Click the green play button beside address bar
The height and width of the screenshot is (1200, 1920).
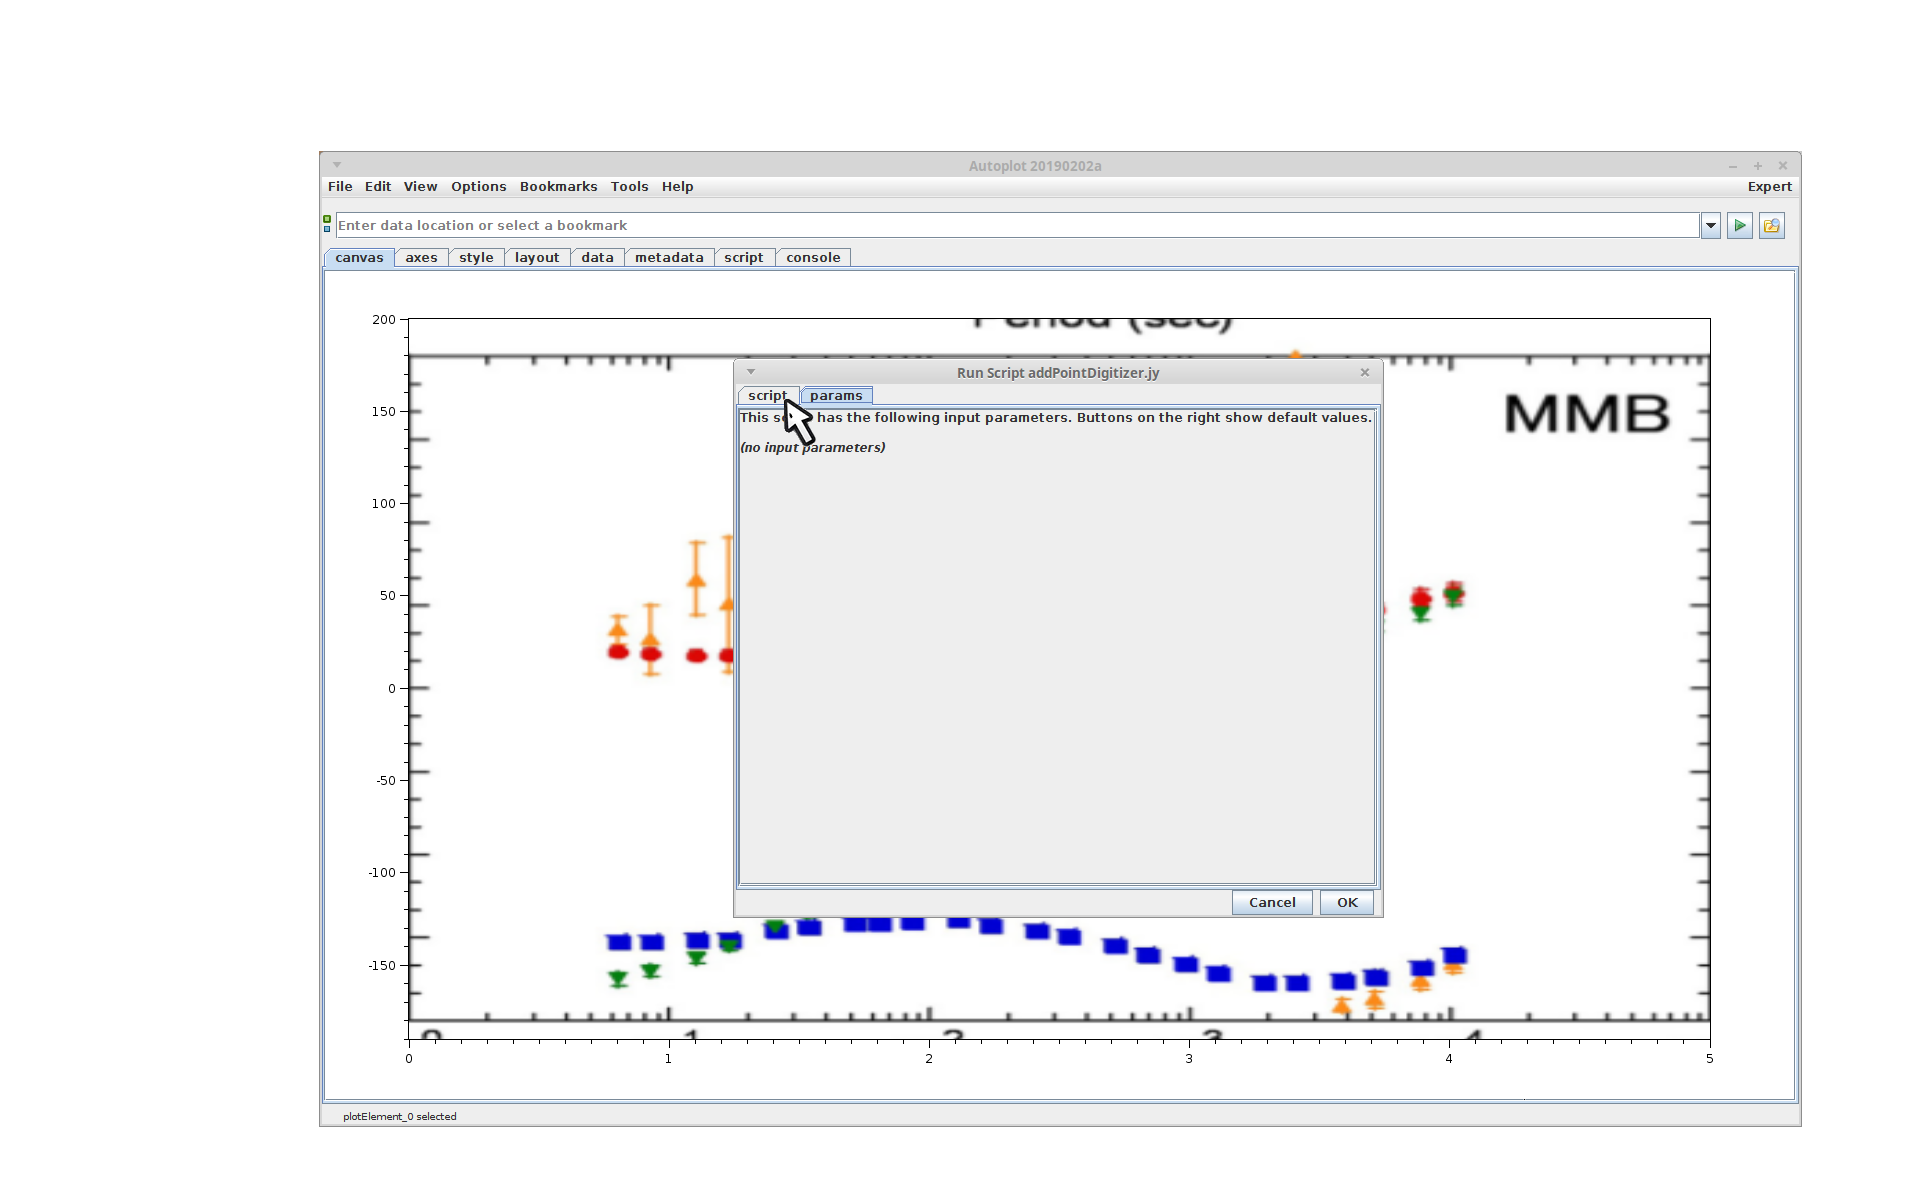pos(1740,226)
